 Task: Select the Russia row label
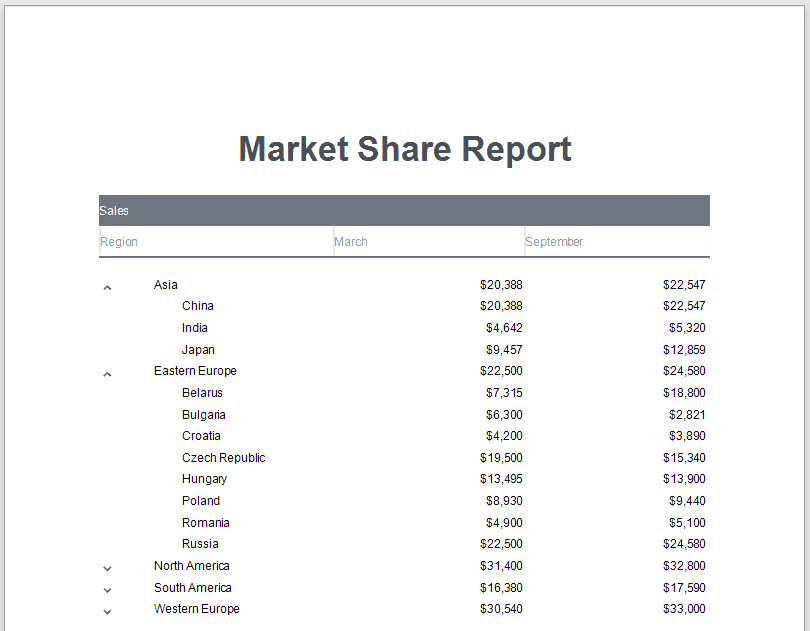200,544
